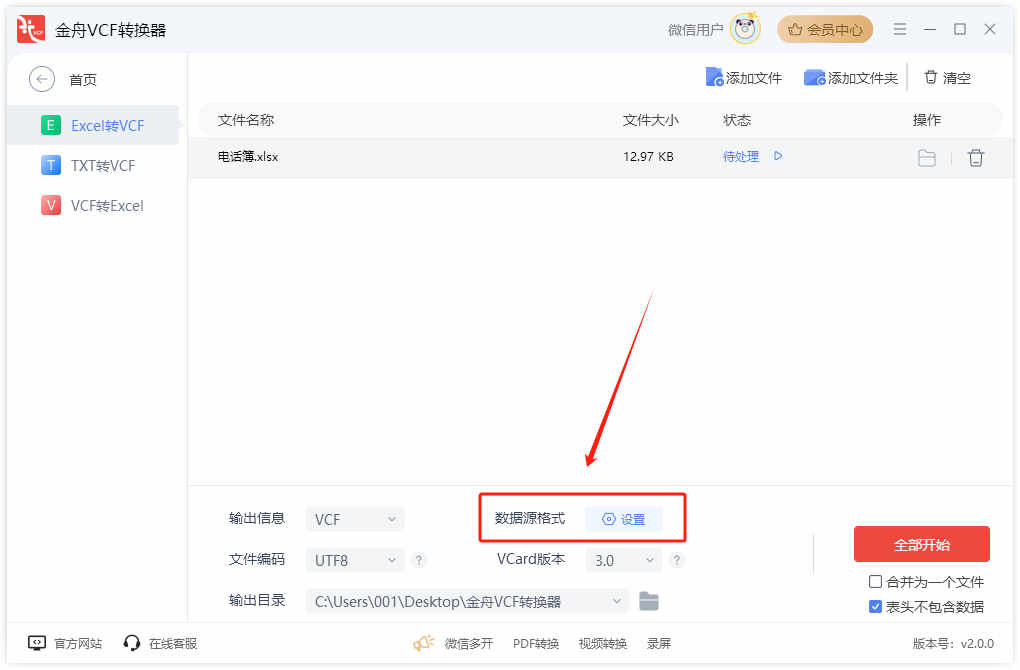Open the 输出目录 path dropdown
This screenshot has height=670, width=1020.
click(x=466, y=602)
